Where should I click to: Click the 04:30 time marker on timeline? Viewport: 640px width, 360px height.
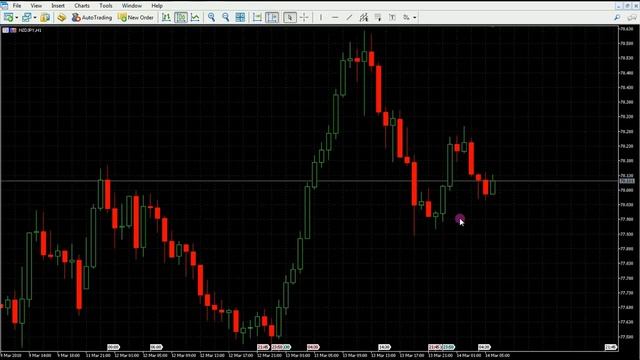click(484, 347)
